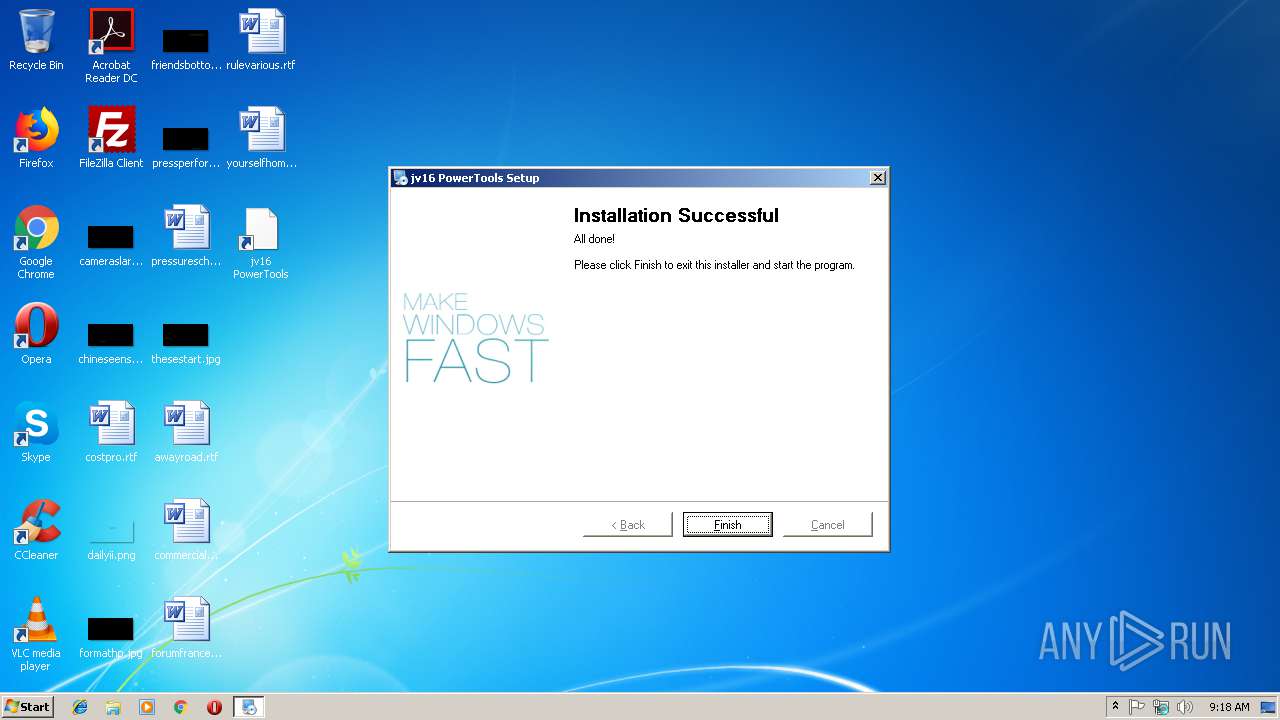
Task: Select the awayroad.rtf file
Action: (186, 432)
